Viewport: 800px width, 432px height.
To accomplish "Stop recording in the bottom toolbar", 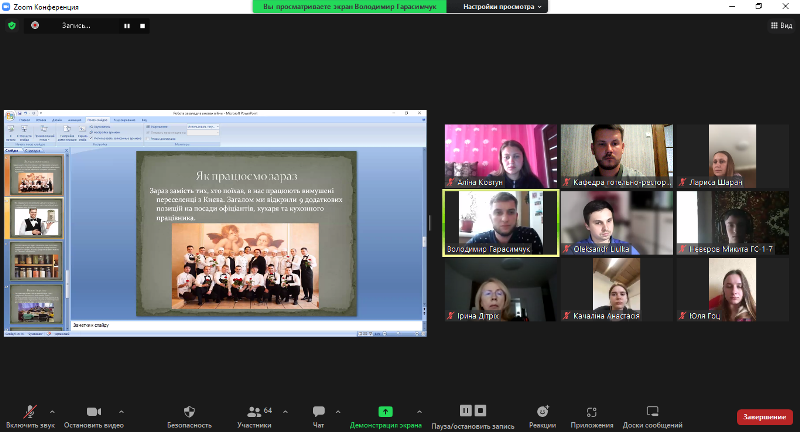I will [x=480, y=411].
